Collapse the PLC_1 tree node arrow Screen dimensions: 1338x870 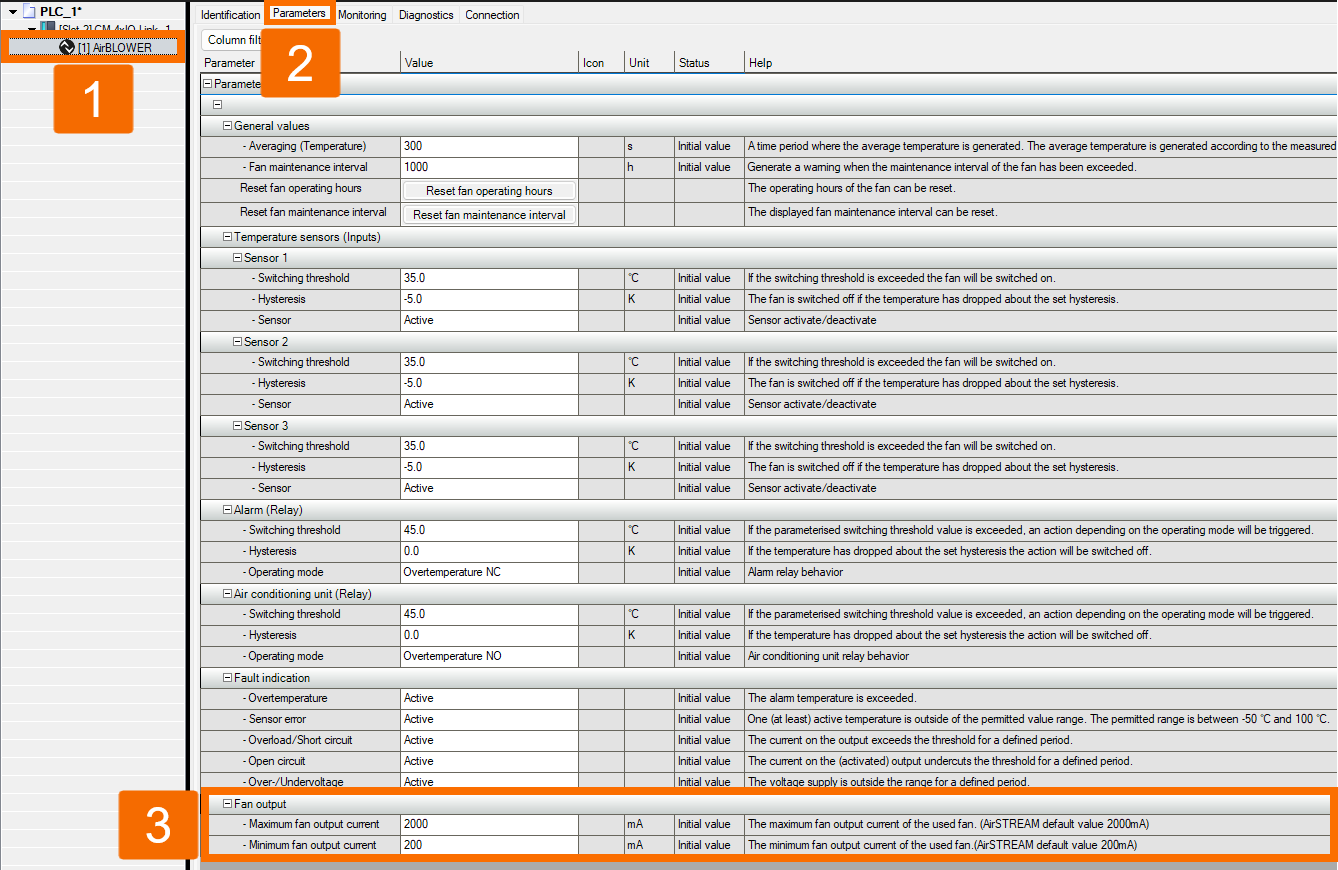pyautogui.click(x=12, y=11)
